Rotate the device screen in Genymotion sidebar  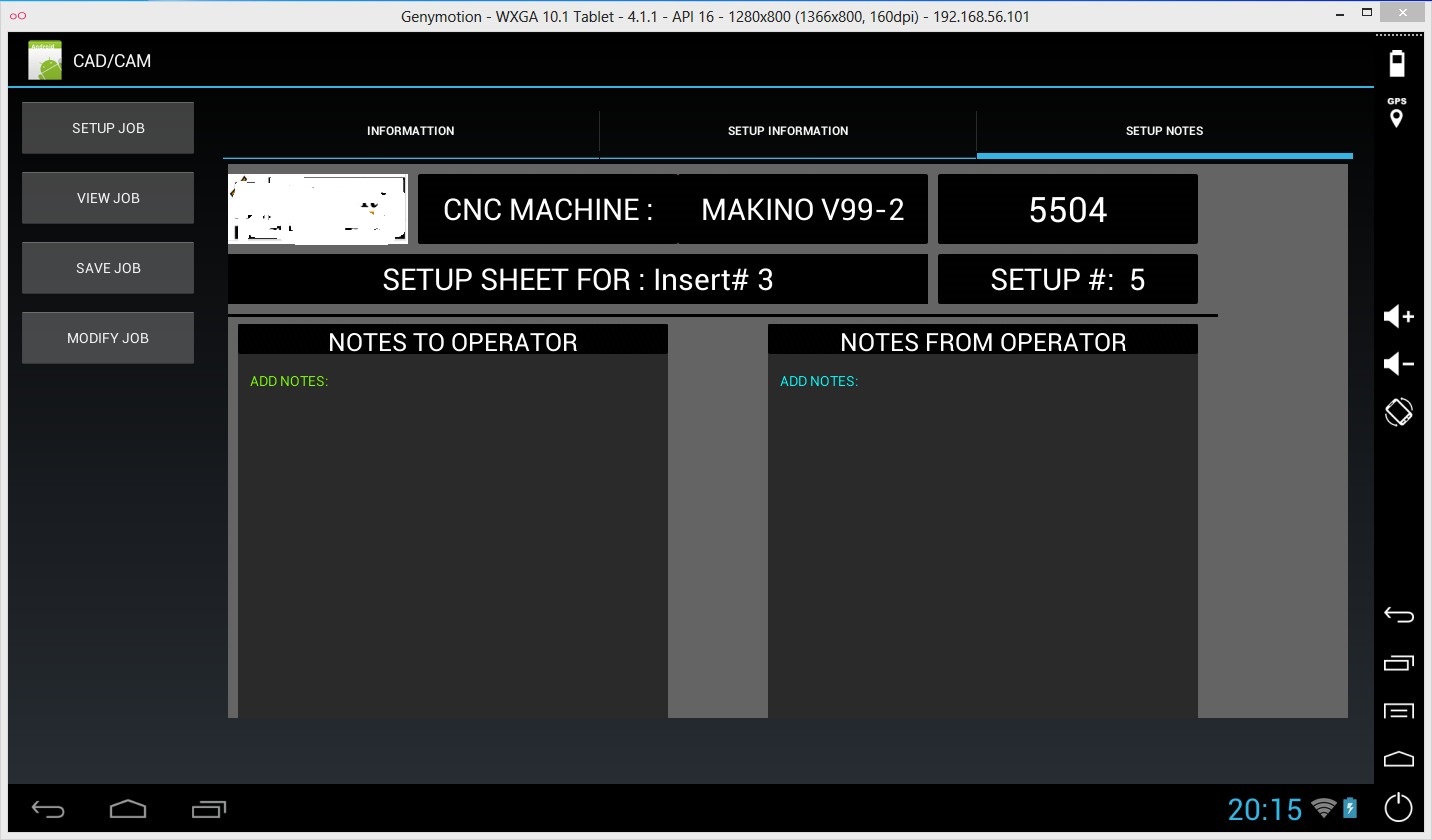(1398, 411)
